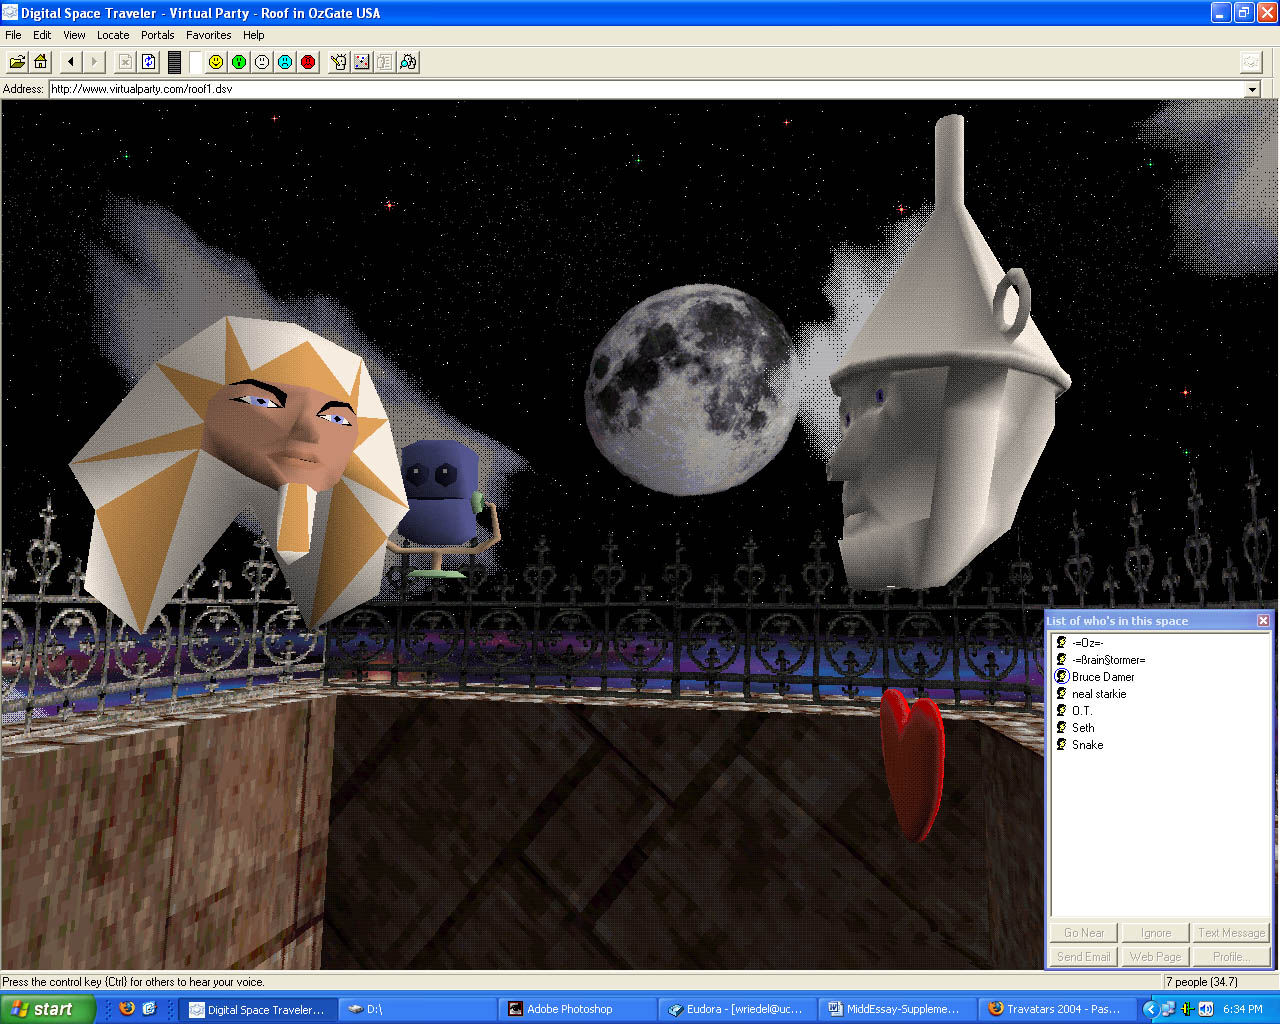Show the red angry face emotion
Screen dimensions: 1280x1024
tap(308, 62)
